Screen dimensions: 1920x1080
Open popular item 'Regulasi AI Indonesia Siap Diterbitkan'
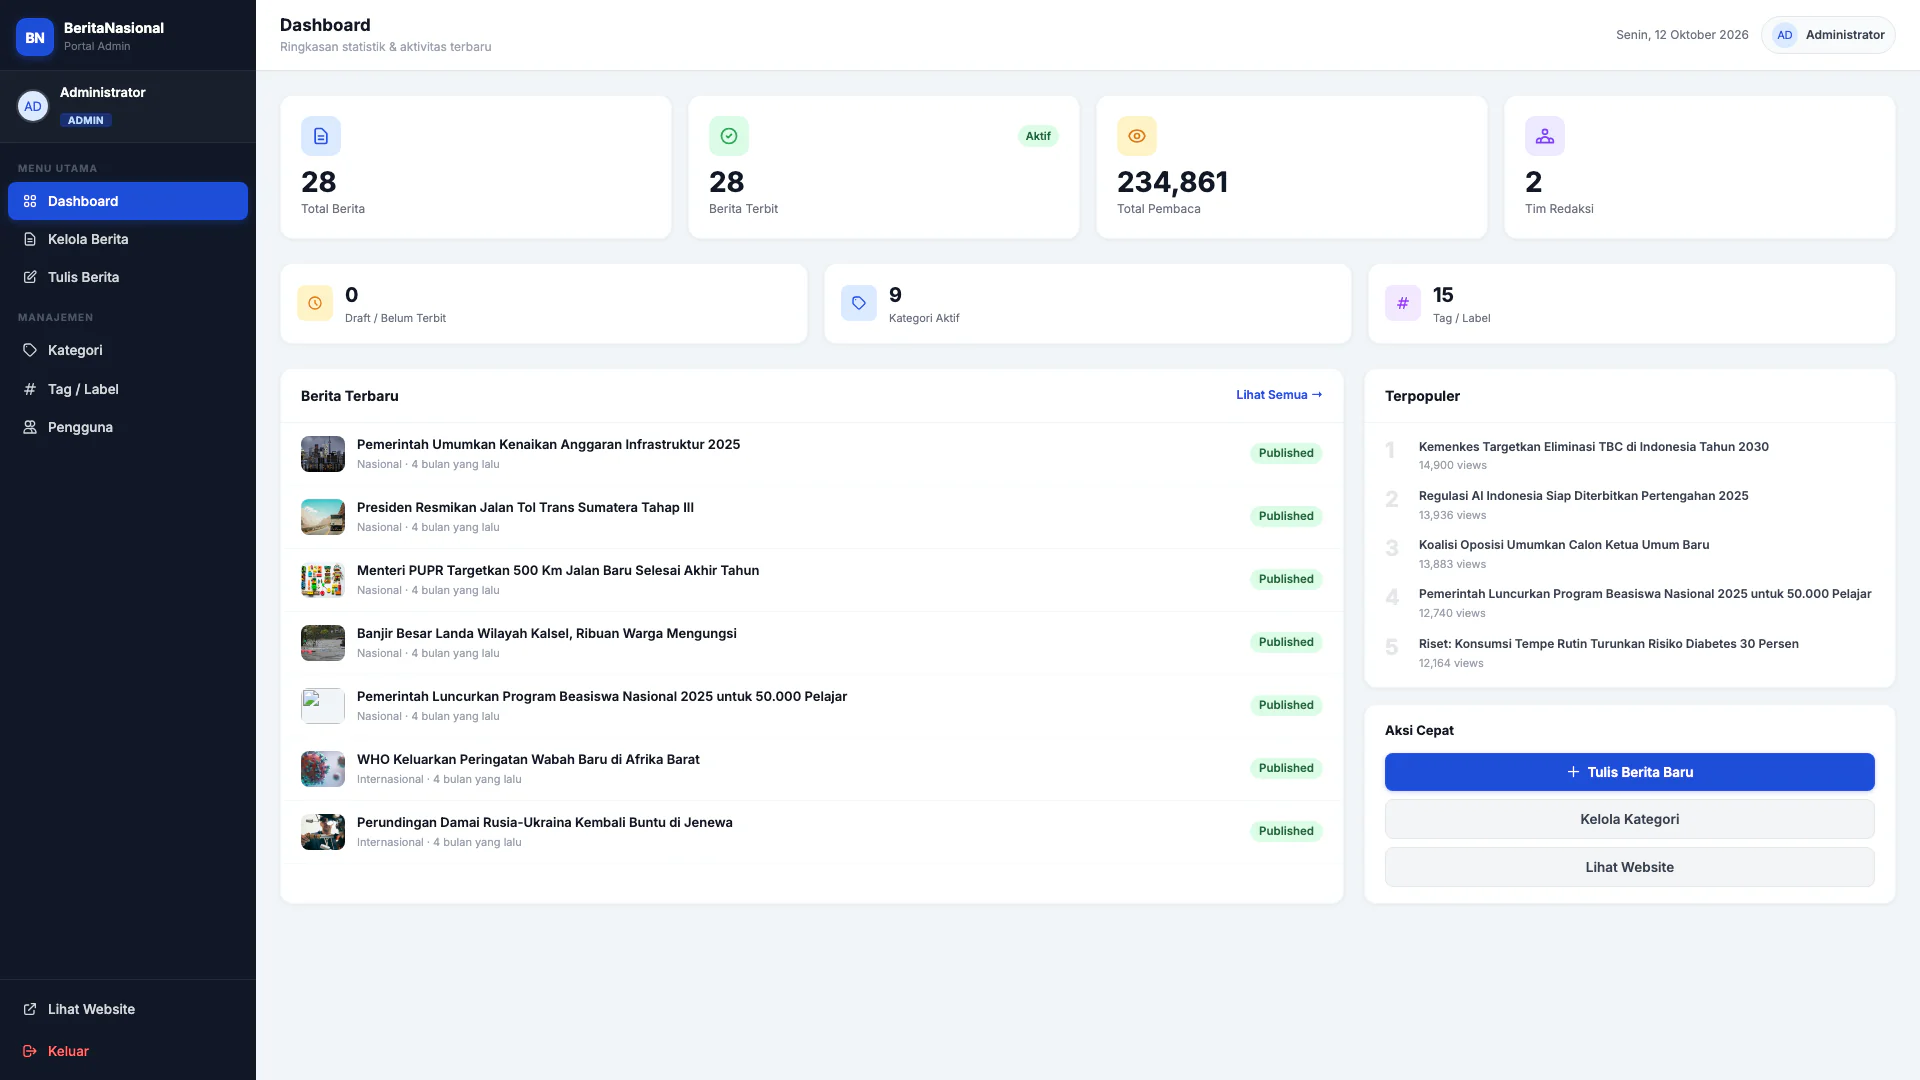[x=1584, y=496]
